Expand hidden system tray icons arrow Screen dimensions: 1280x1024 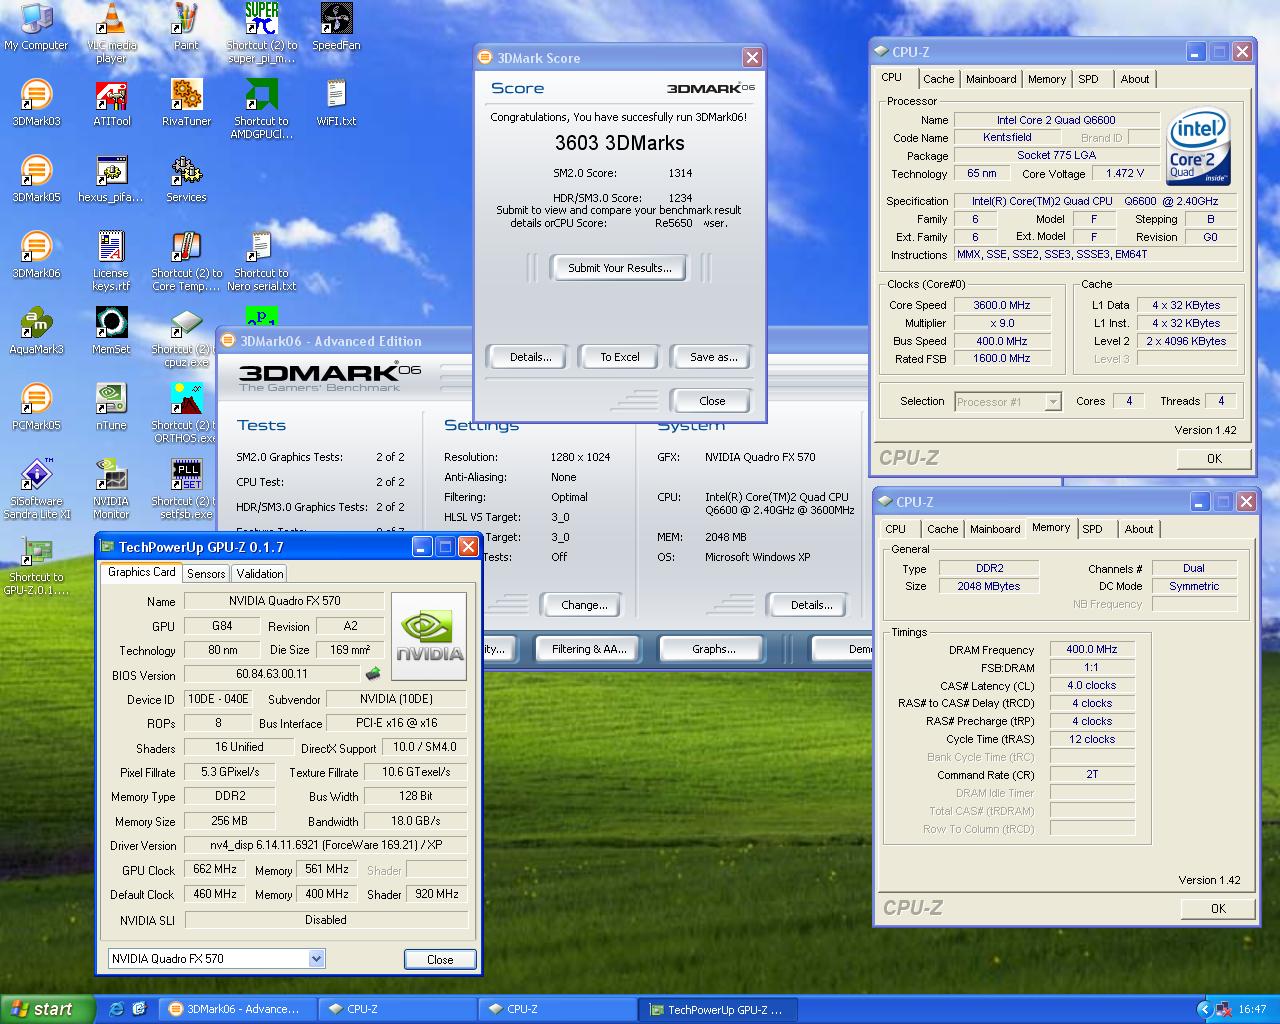coord(1204,1010)
